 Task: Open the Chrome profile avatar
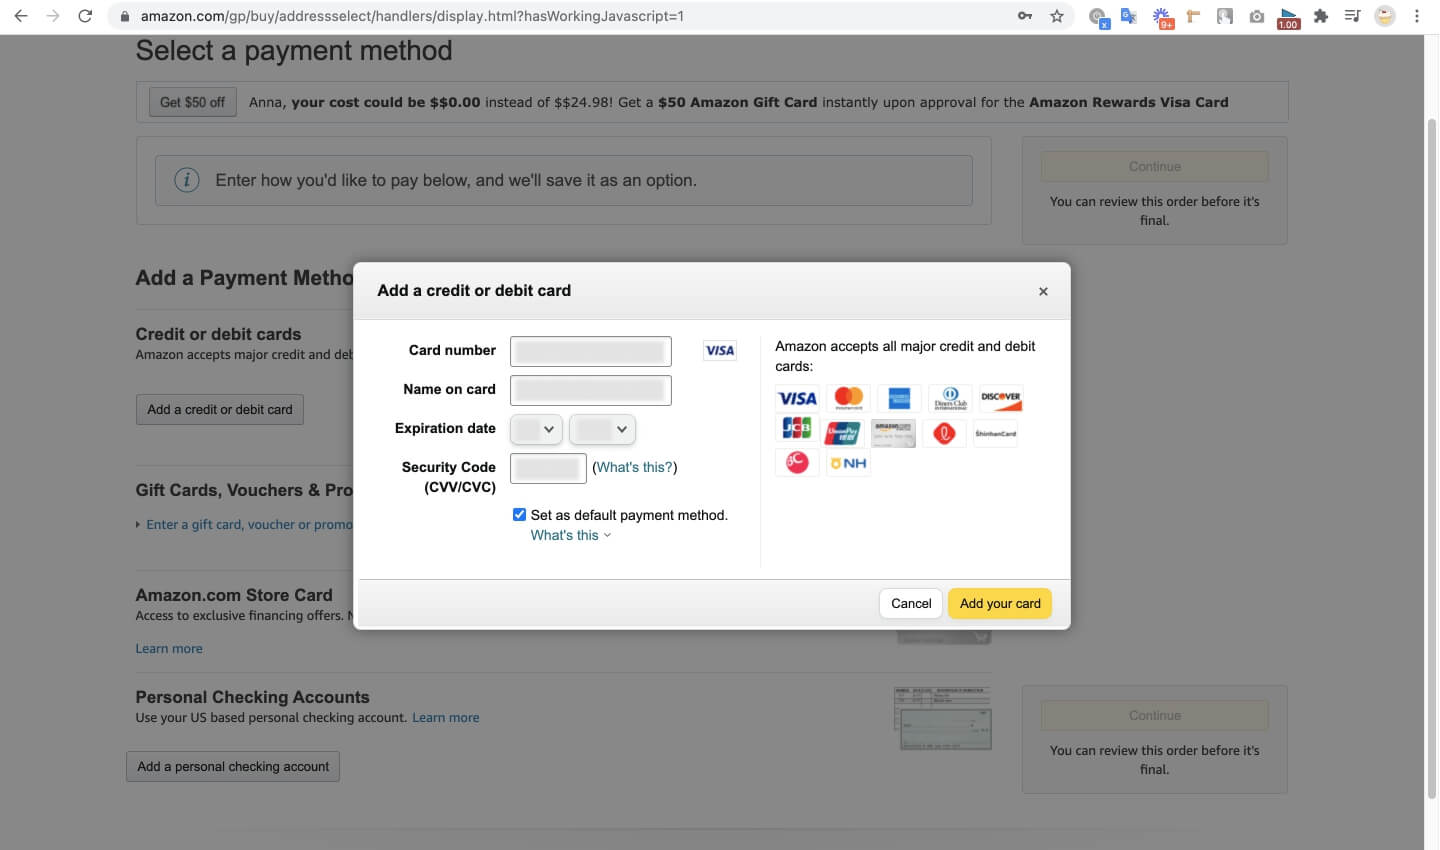coord(1385,16)
